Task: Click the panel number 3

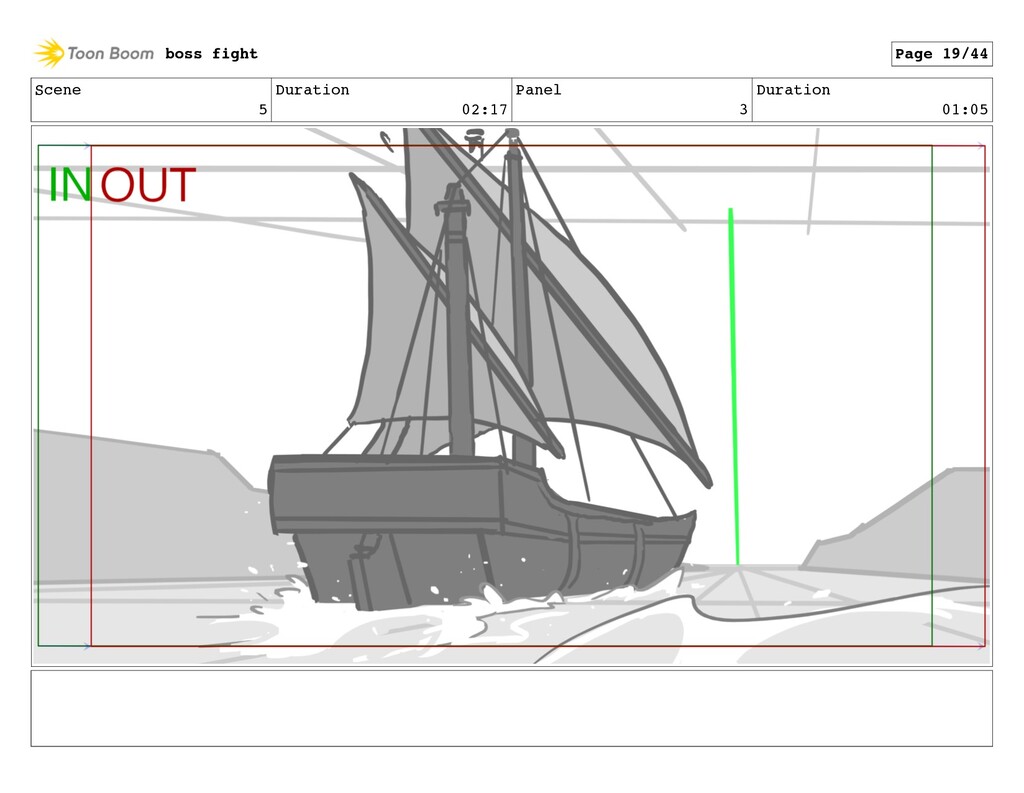Action: pos(743,110)
